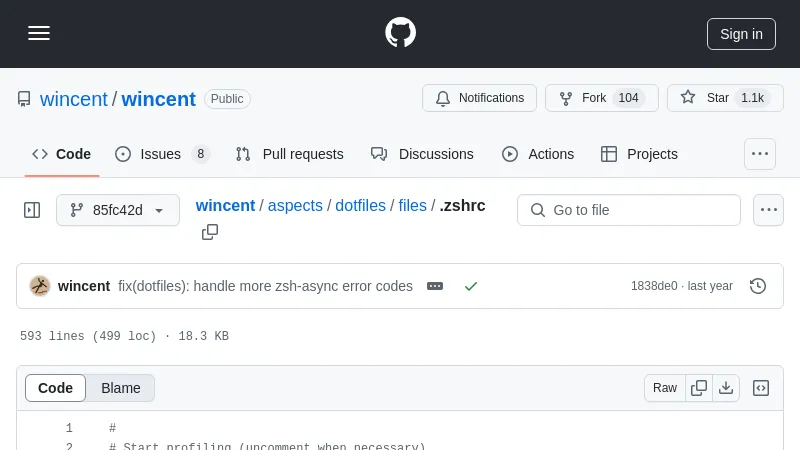Open the 85fc42d branch selector dropdown
Screen dimensions: 800x450
118,210
